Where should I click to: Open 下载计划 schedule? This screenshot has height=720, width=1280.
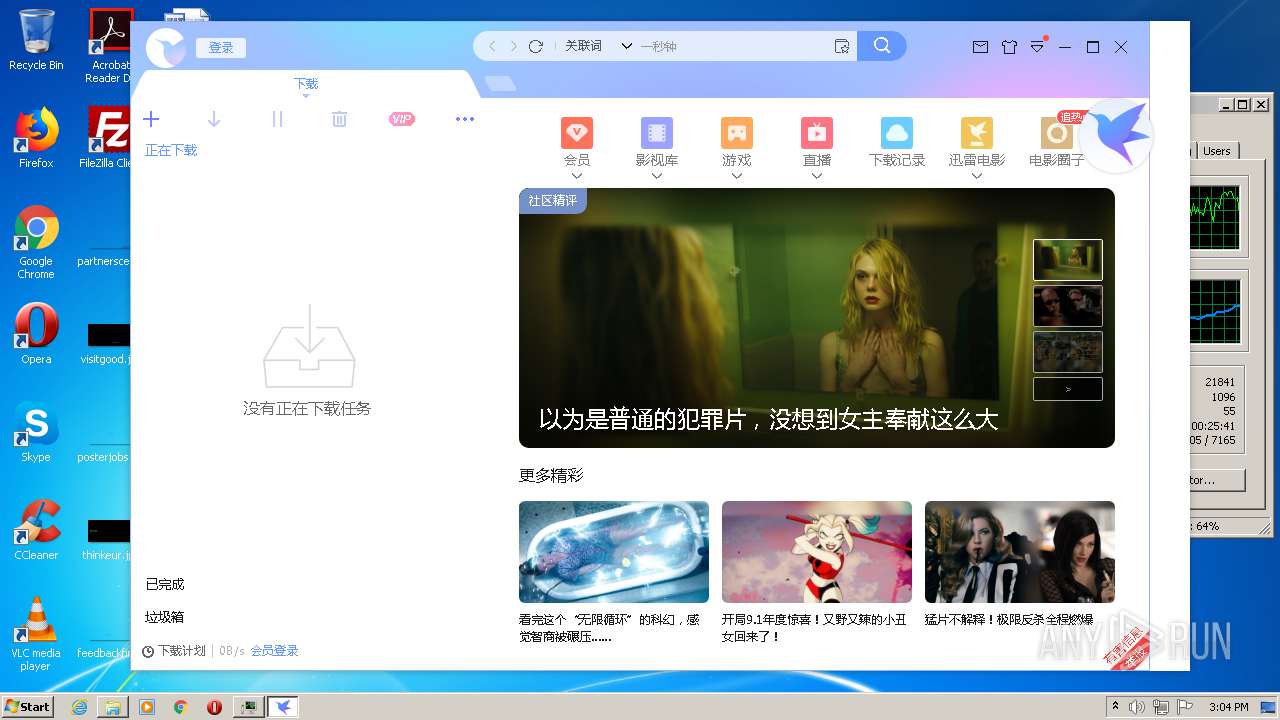coord(174,651)
